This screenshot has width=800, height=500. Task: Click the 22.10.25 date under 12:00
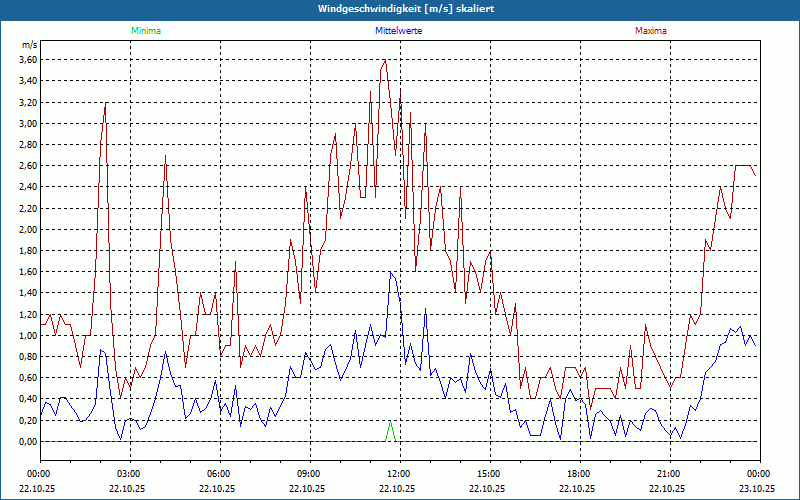[397, 488]
